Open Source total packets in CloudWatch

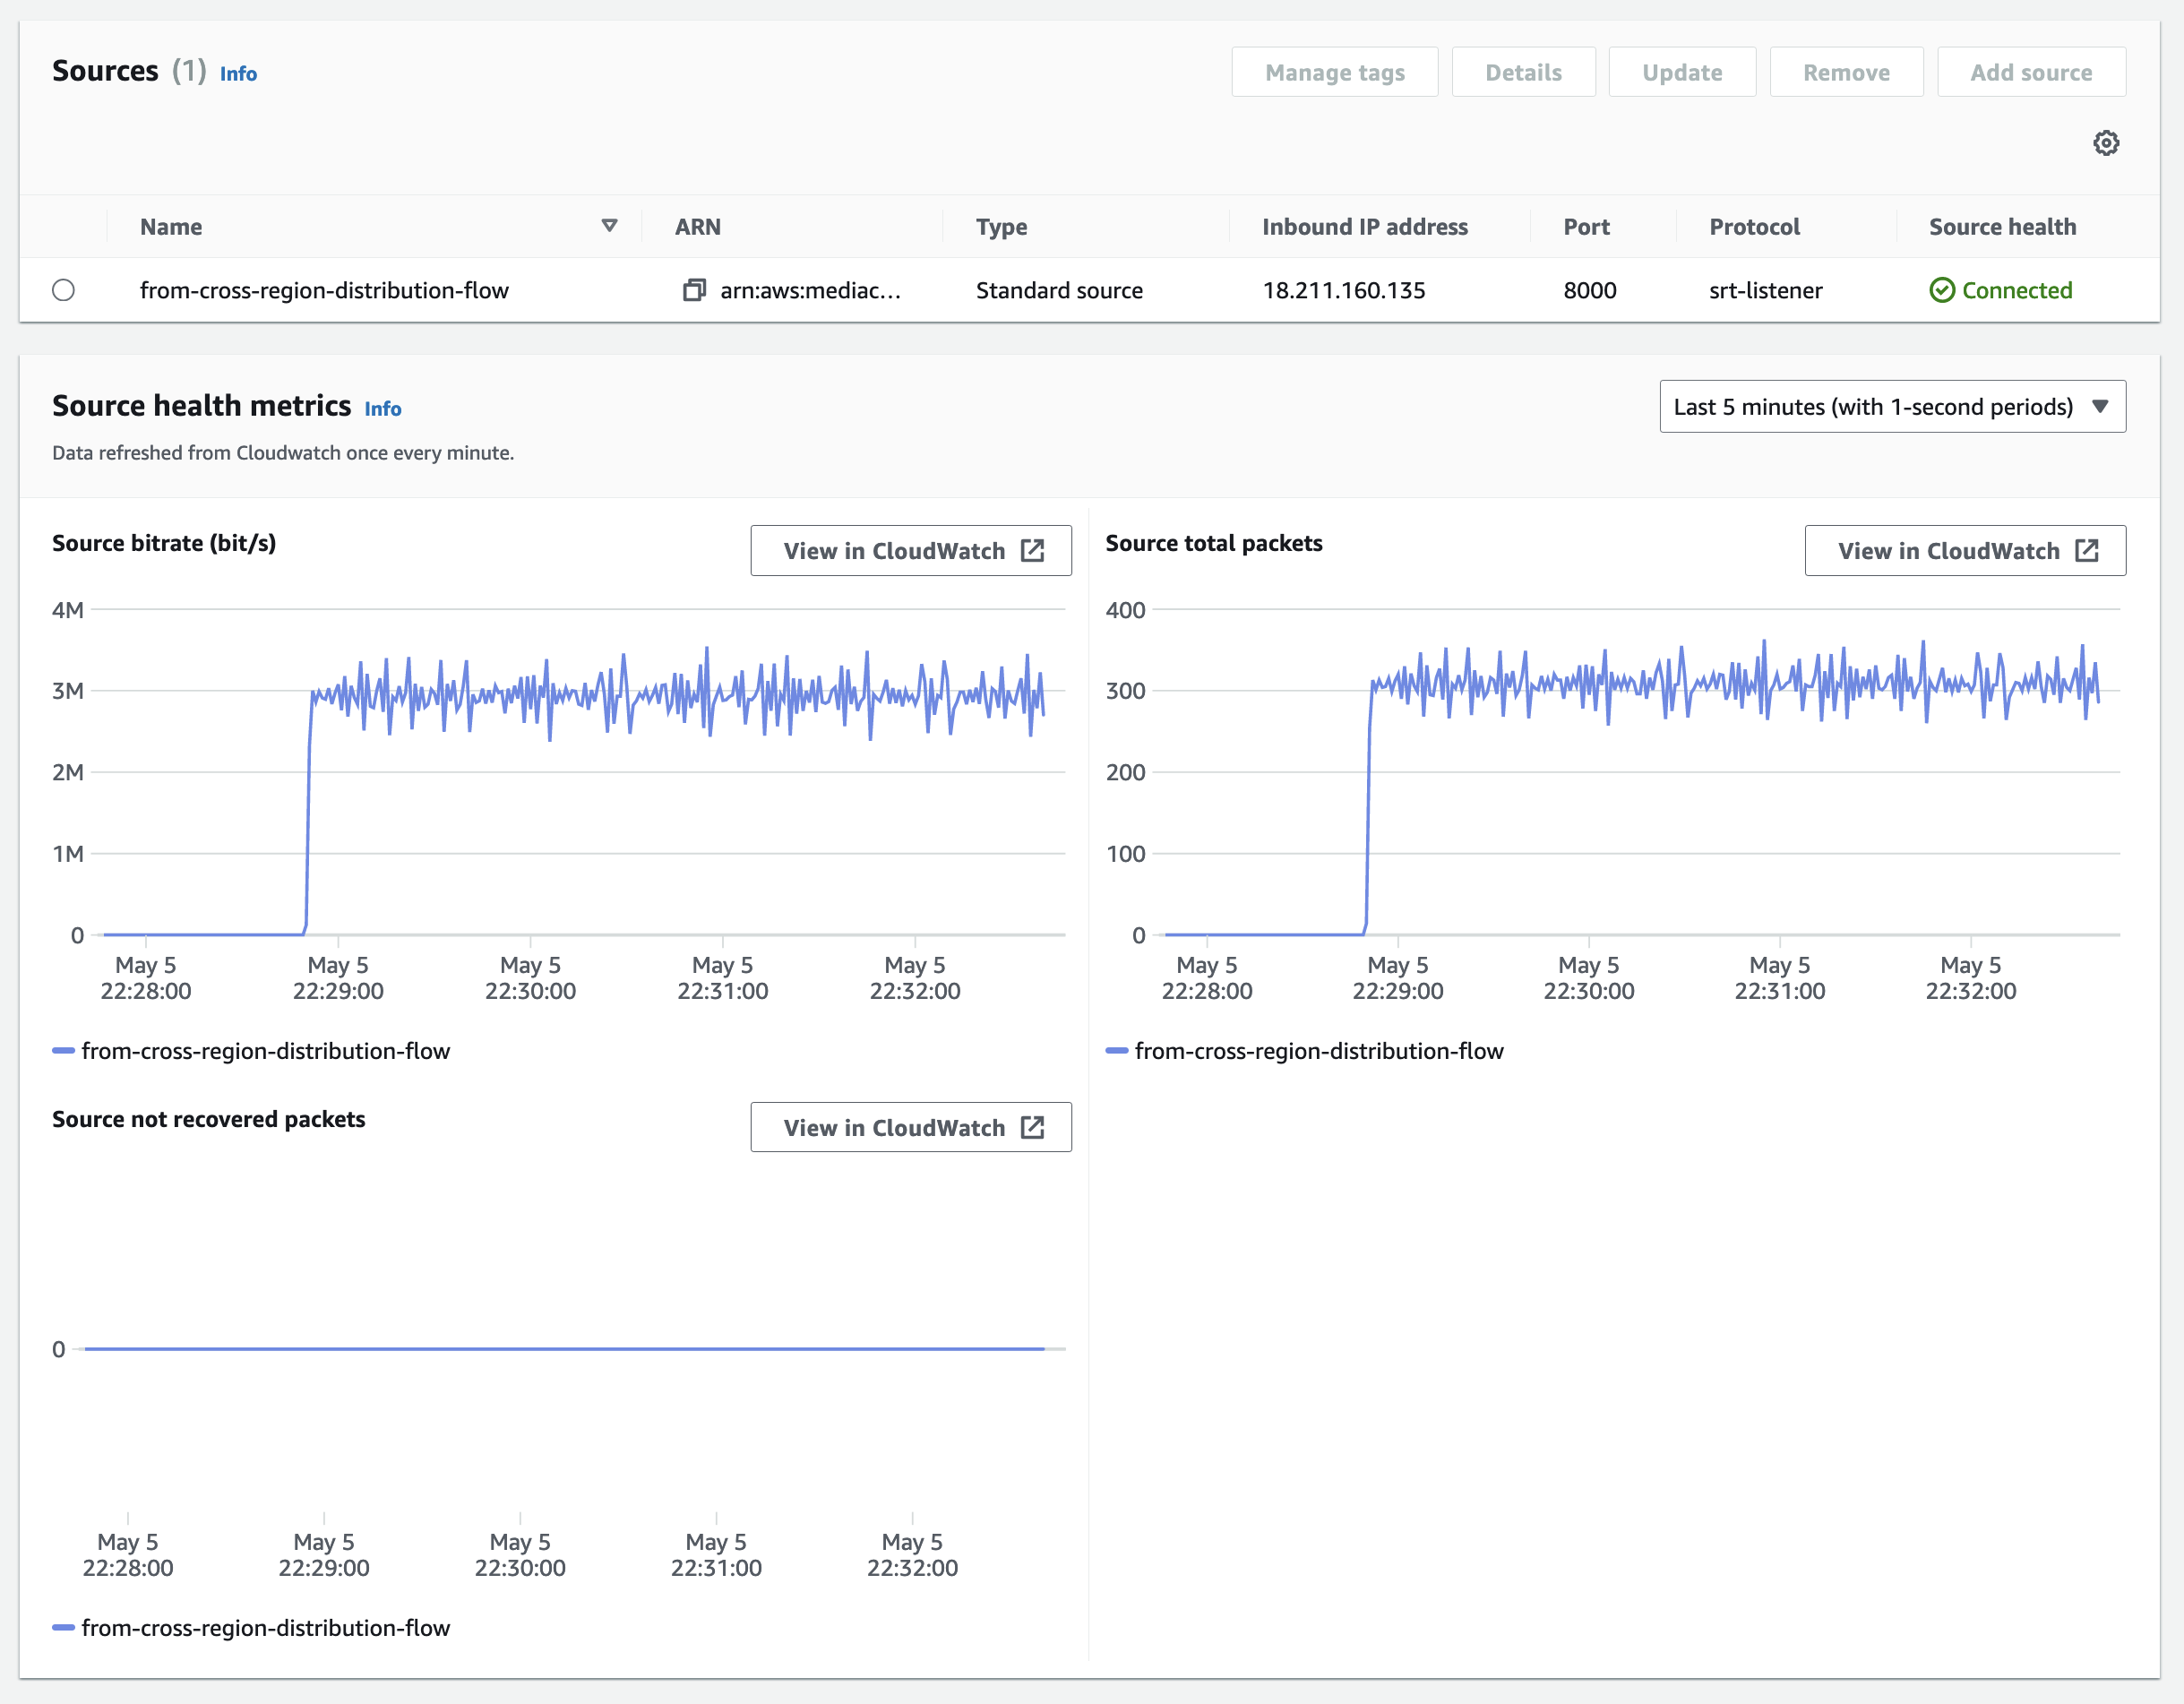coord(1964,551)
